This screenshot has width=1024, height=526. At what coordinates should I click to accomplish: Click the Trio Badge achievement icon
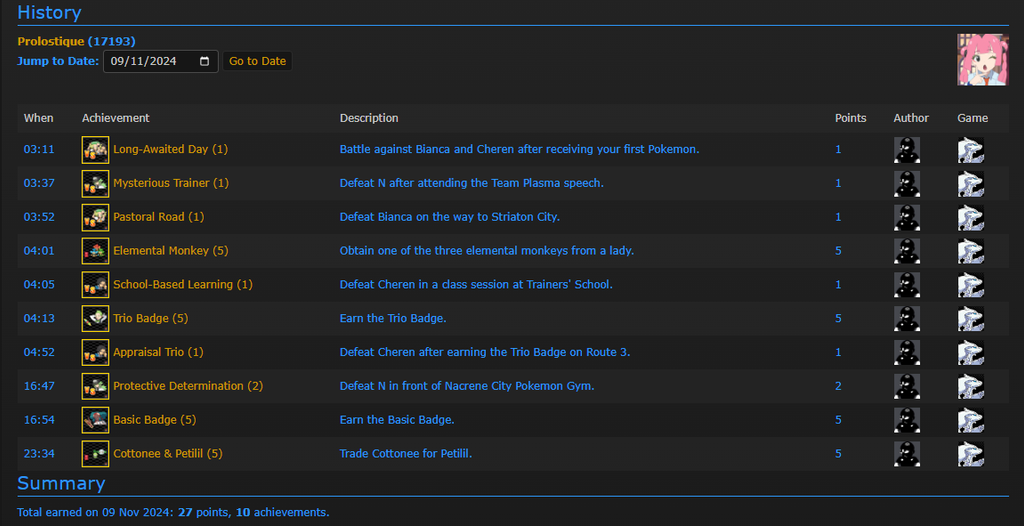(95, 318)
